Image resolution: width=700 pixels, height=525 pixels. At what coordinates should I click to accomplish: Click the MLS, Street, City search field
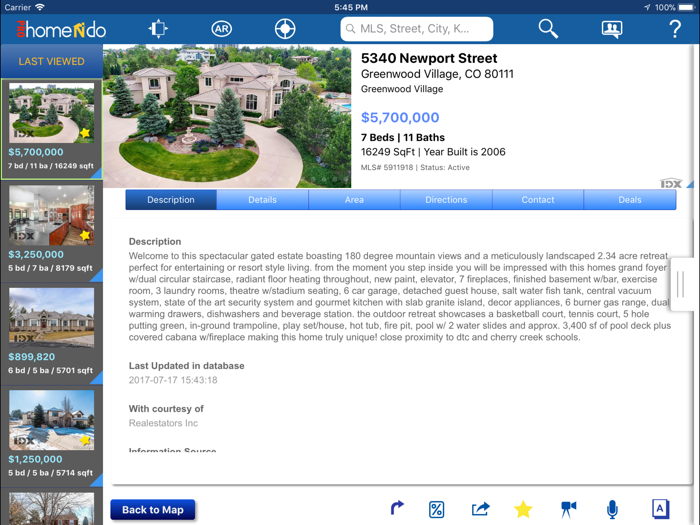(x=417, y=29)
